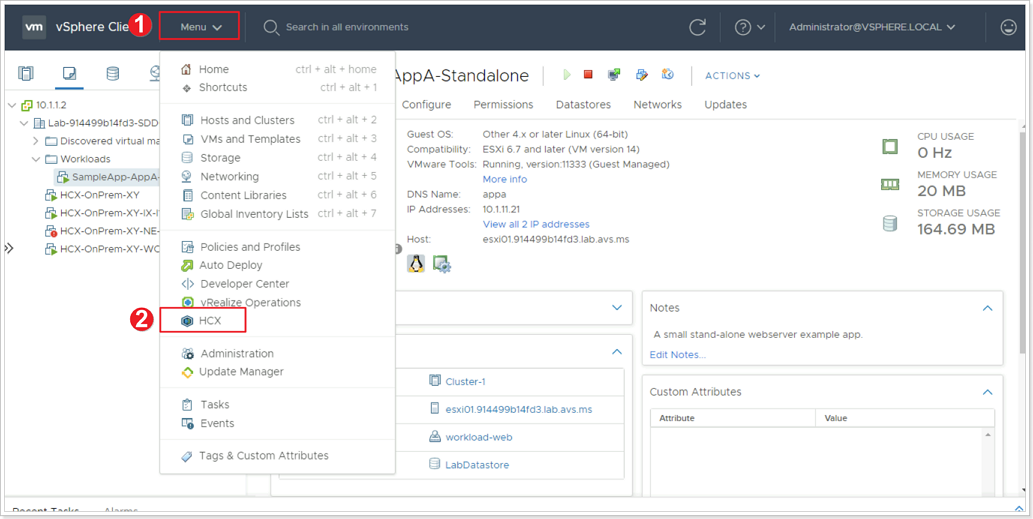
Task: Switch to the Permissions tab
Action: coord(503,105)
